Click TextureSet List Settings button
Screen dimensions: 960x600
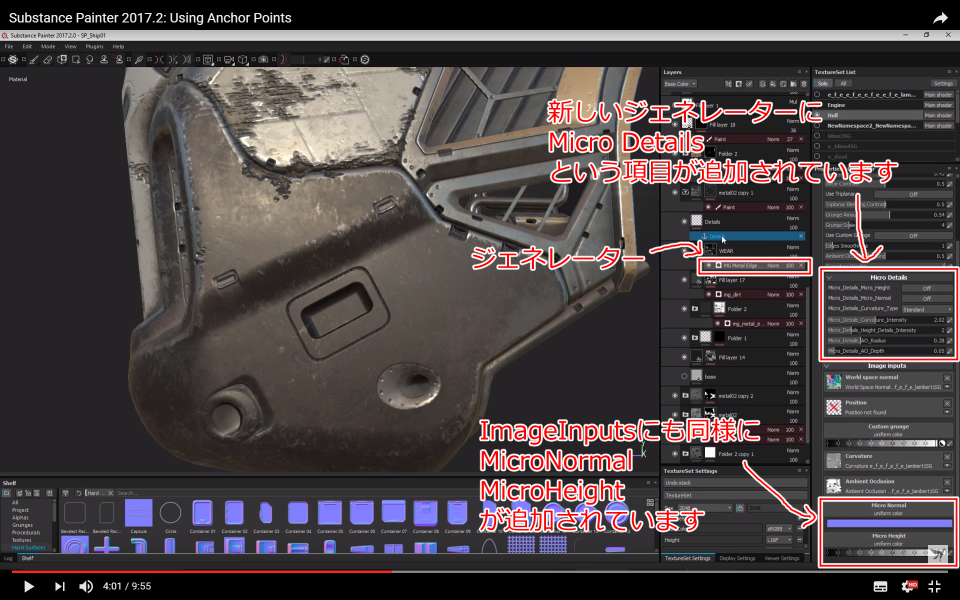[x=943, y=83]
